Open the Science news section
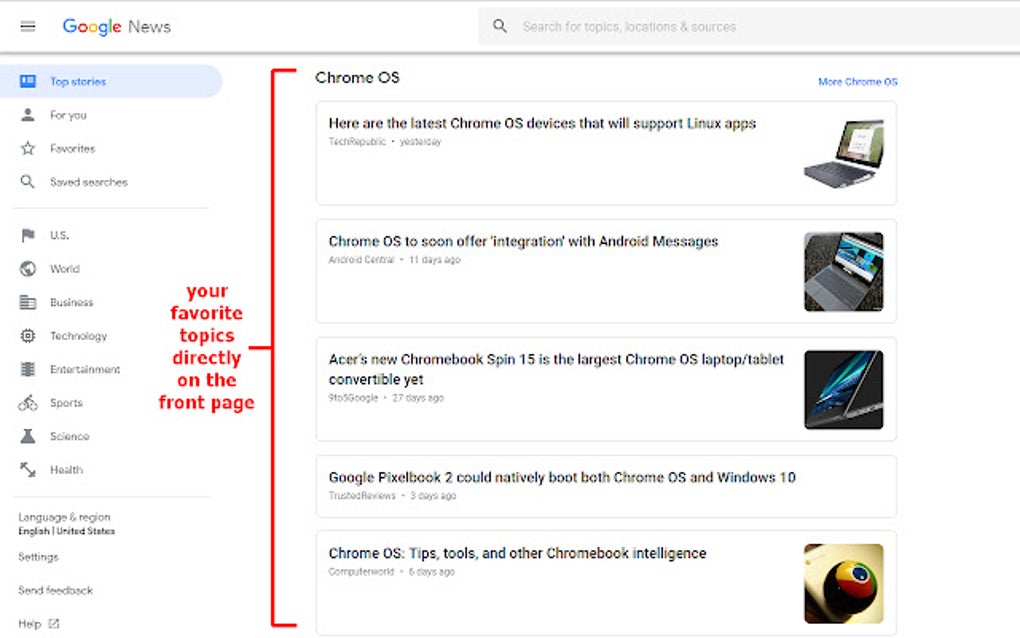The height and width of the screenshot is (638, 1020). (x=69, y=436)
